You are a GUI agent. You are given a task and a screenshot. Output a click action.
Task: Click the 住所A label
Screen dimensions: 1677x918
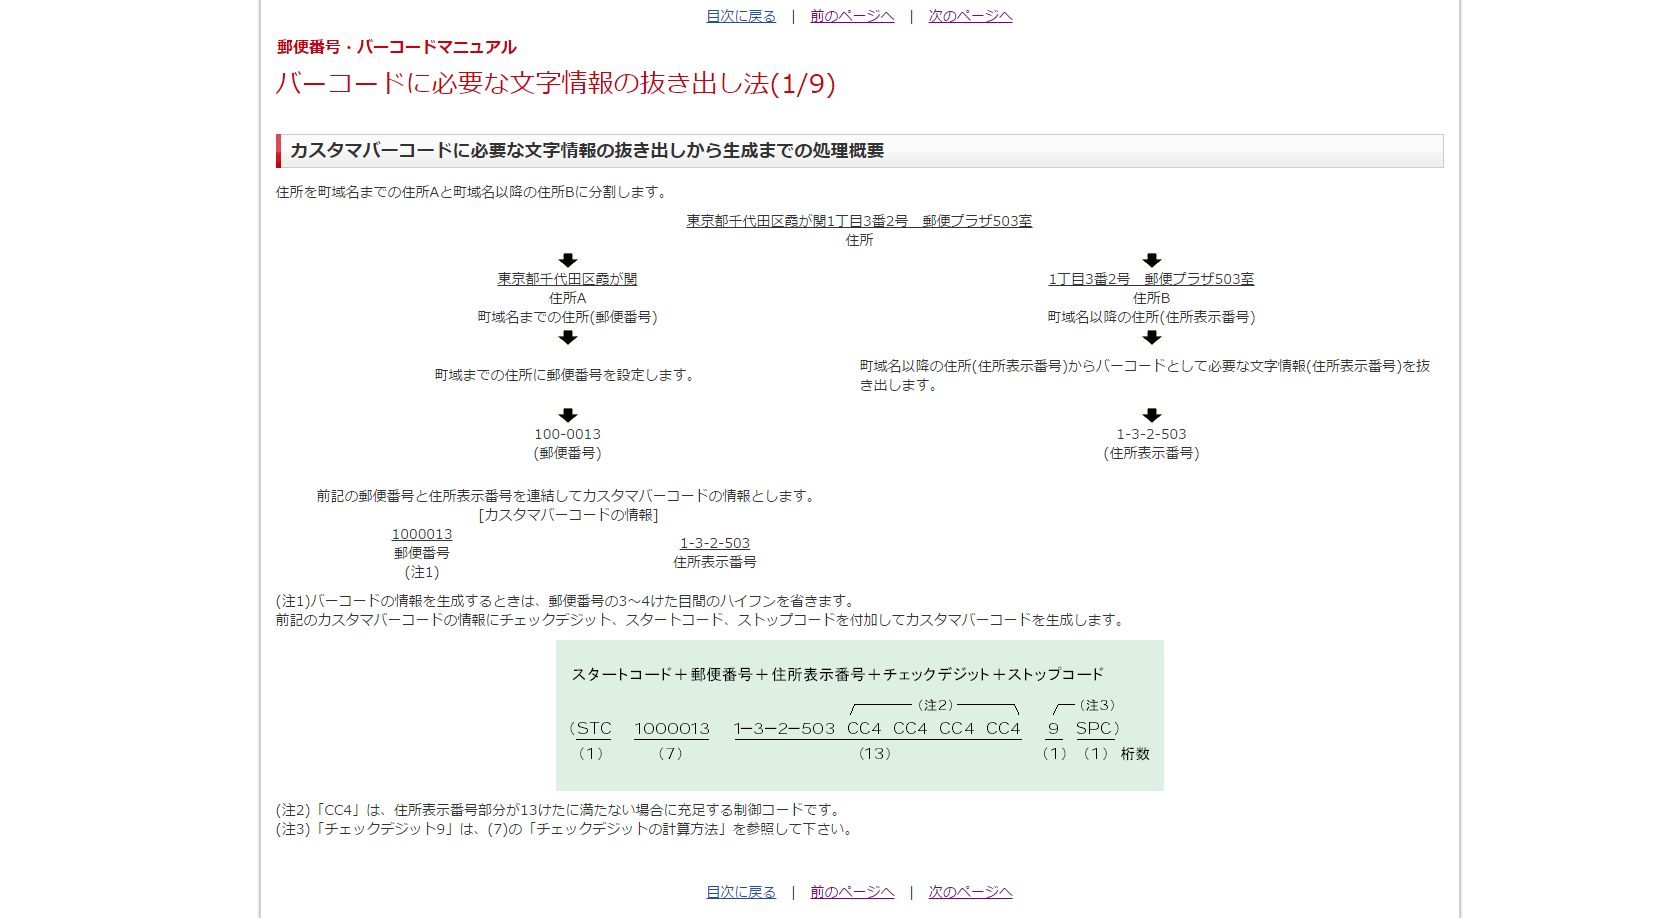click(x=567, y=298)
